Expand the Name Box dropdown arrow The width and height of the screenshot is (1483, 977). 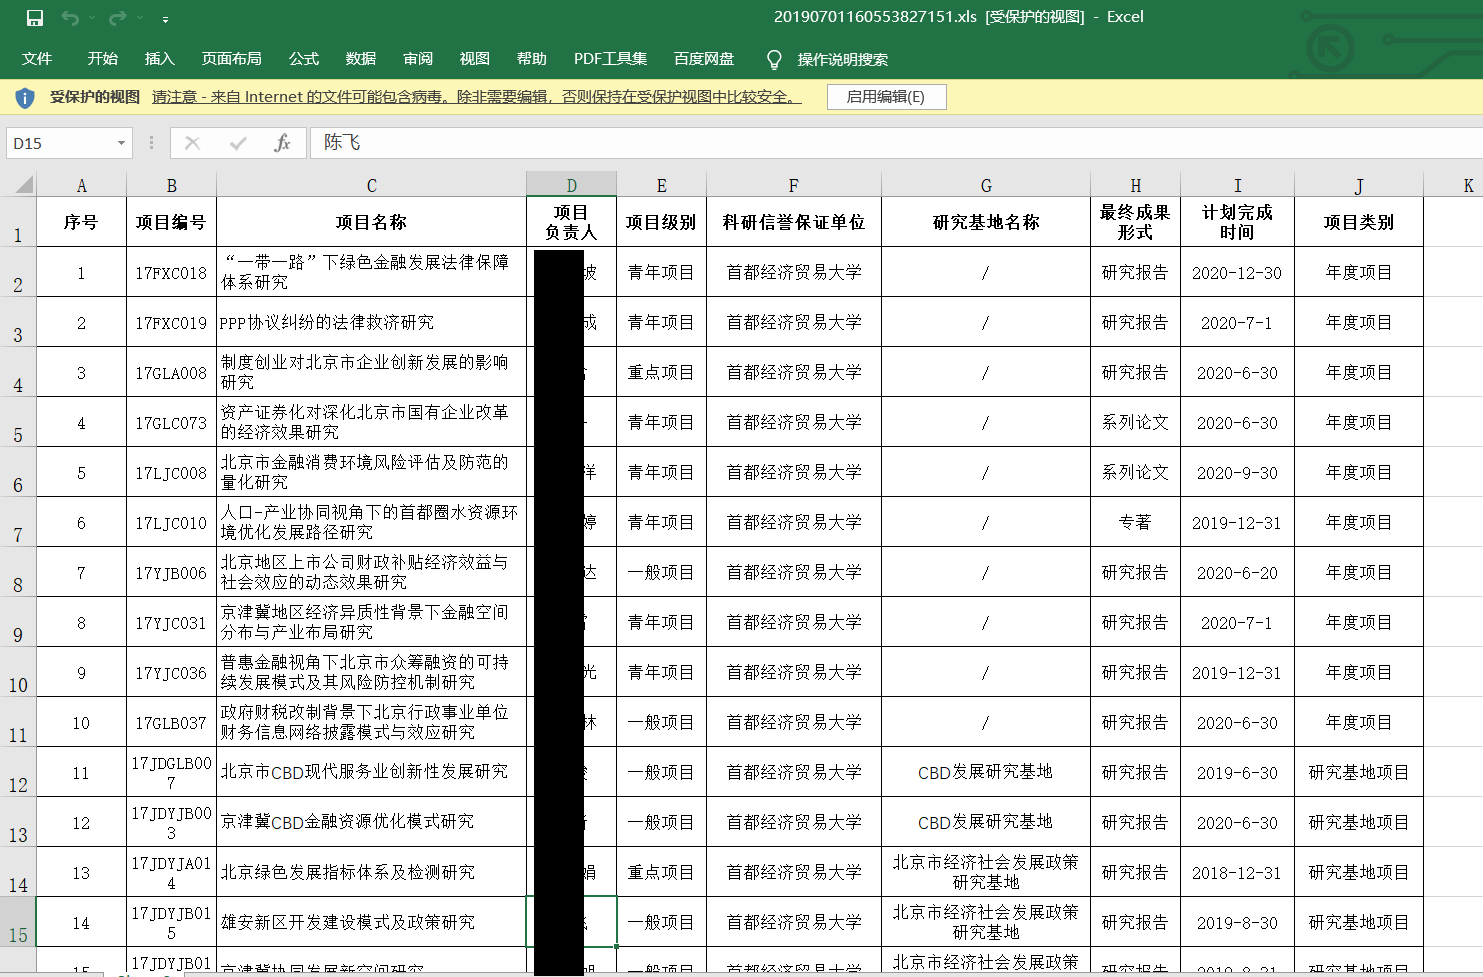click(122, 143)
